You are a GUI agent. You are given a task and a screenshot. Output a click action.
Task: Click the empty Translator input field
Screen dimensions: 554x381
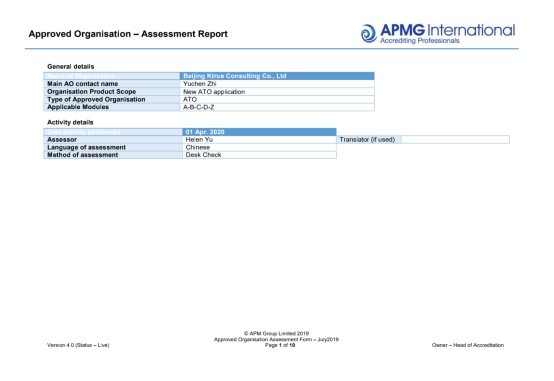click(455, 140)
